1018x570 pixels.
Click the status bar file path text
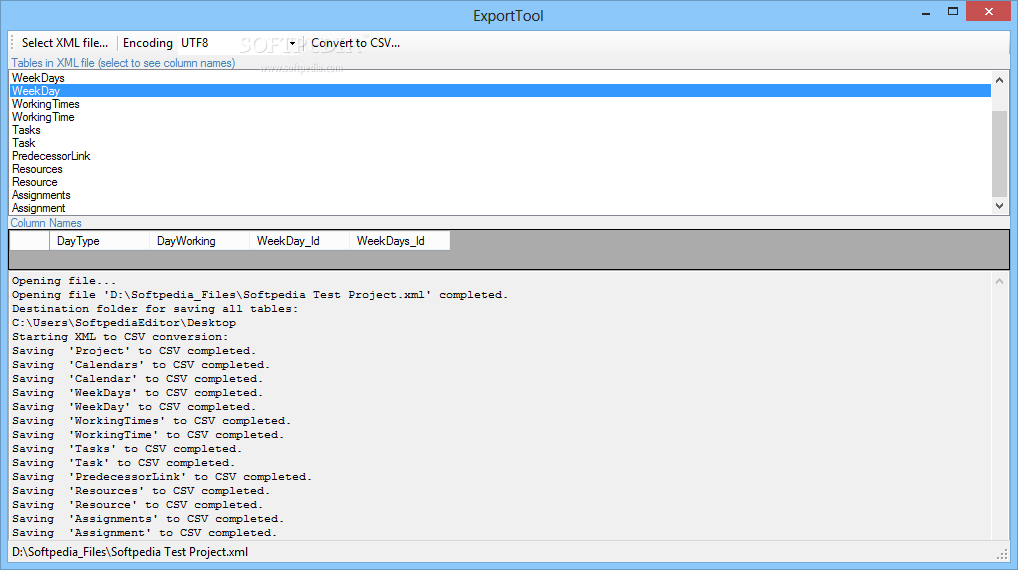pos(130,552)
